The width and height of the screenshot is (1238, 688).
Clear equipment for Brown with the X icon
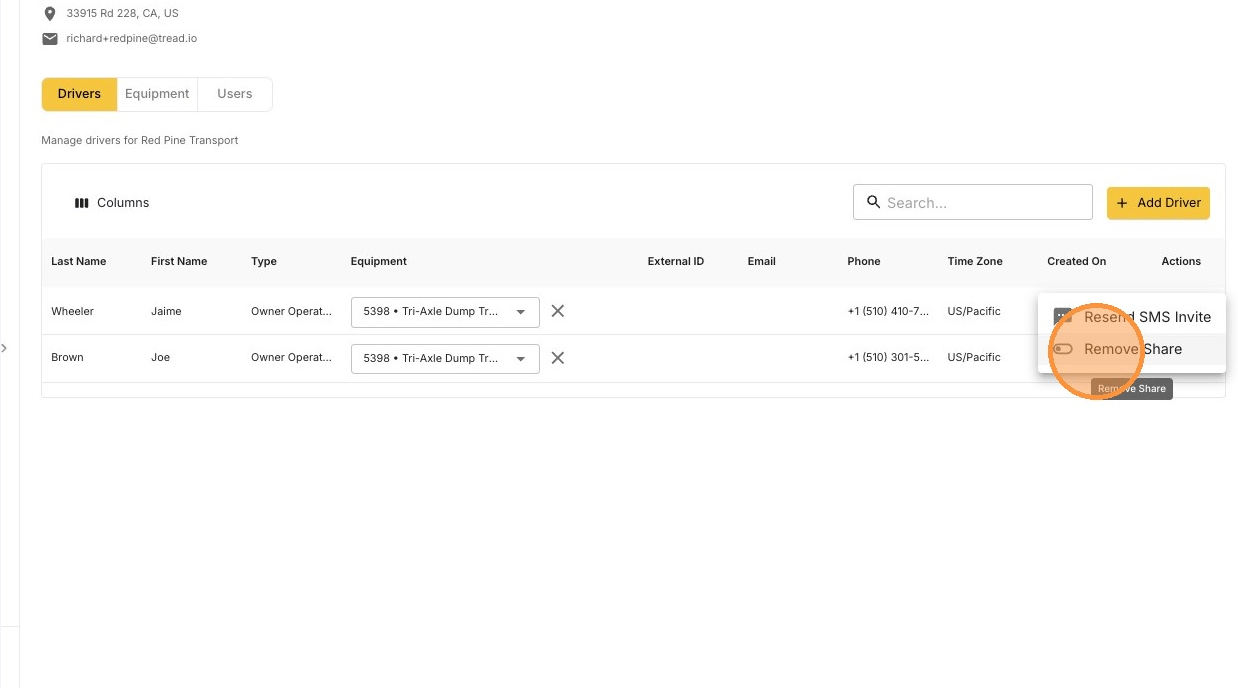558,358
